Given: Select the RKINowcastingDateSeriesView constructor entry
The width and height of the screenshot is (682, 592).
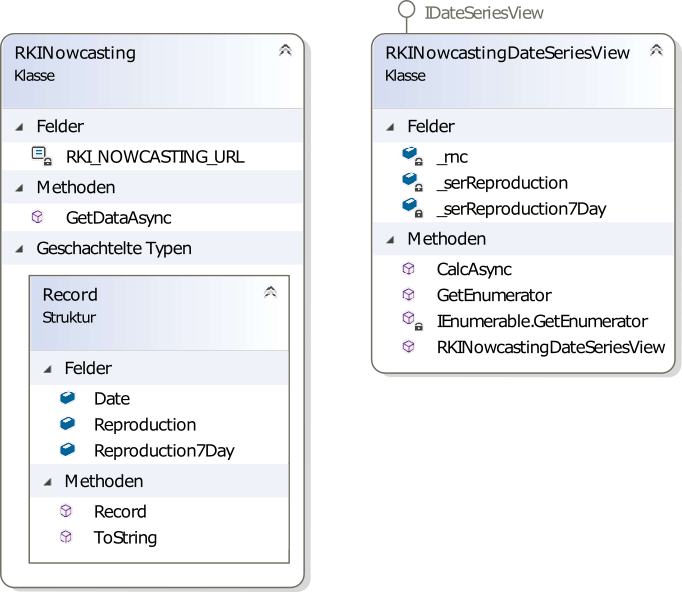Looking at the screenshot, I should (551, 348).
